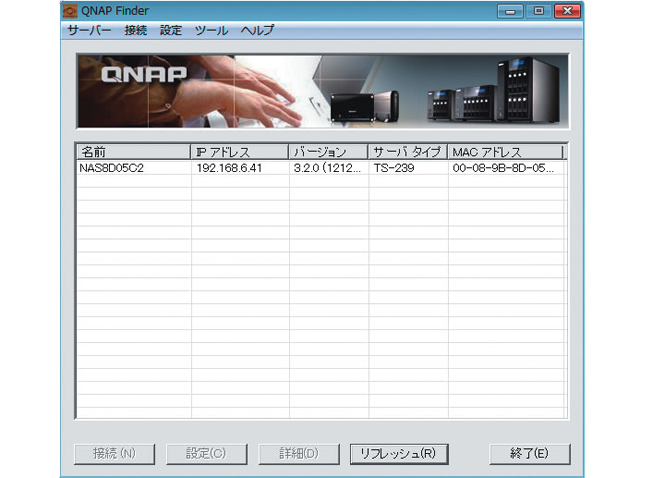Sort by the MAC アドレス column header
665x478 pixels.
(x=505, y=152)
